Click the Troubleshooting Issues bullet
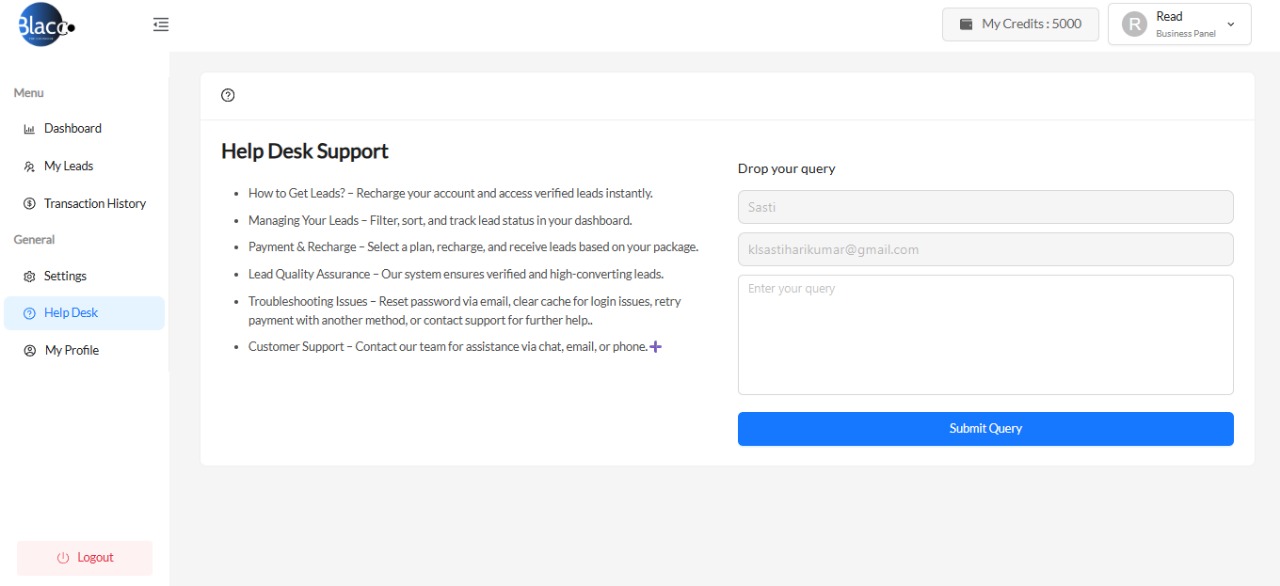Image resolution: width=1280 pixels, height=586 pixels. pos(465,311)
